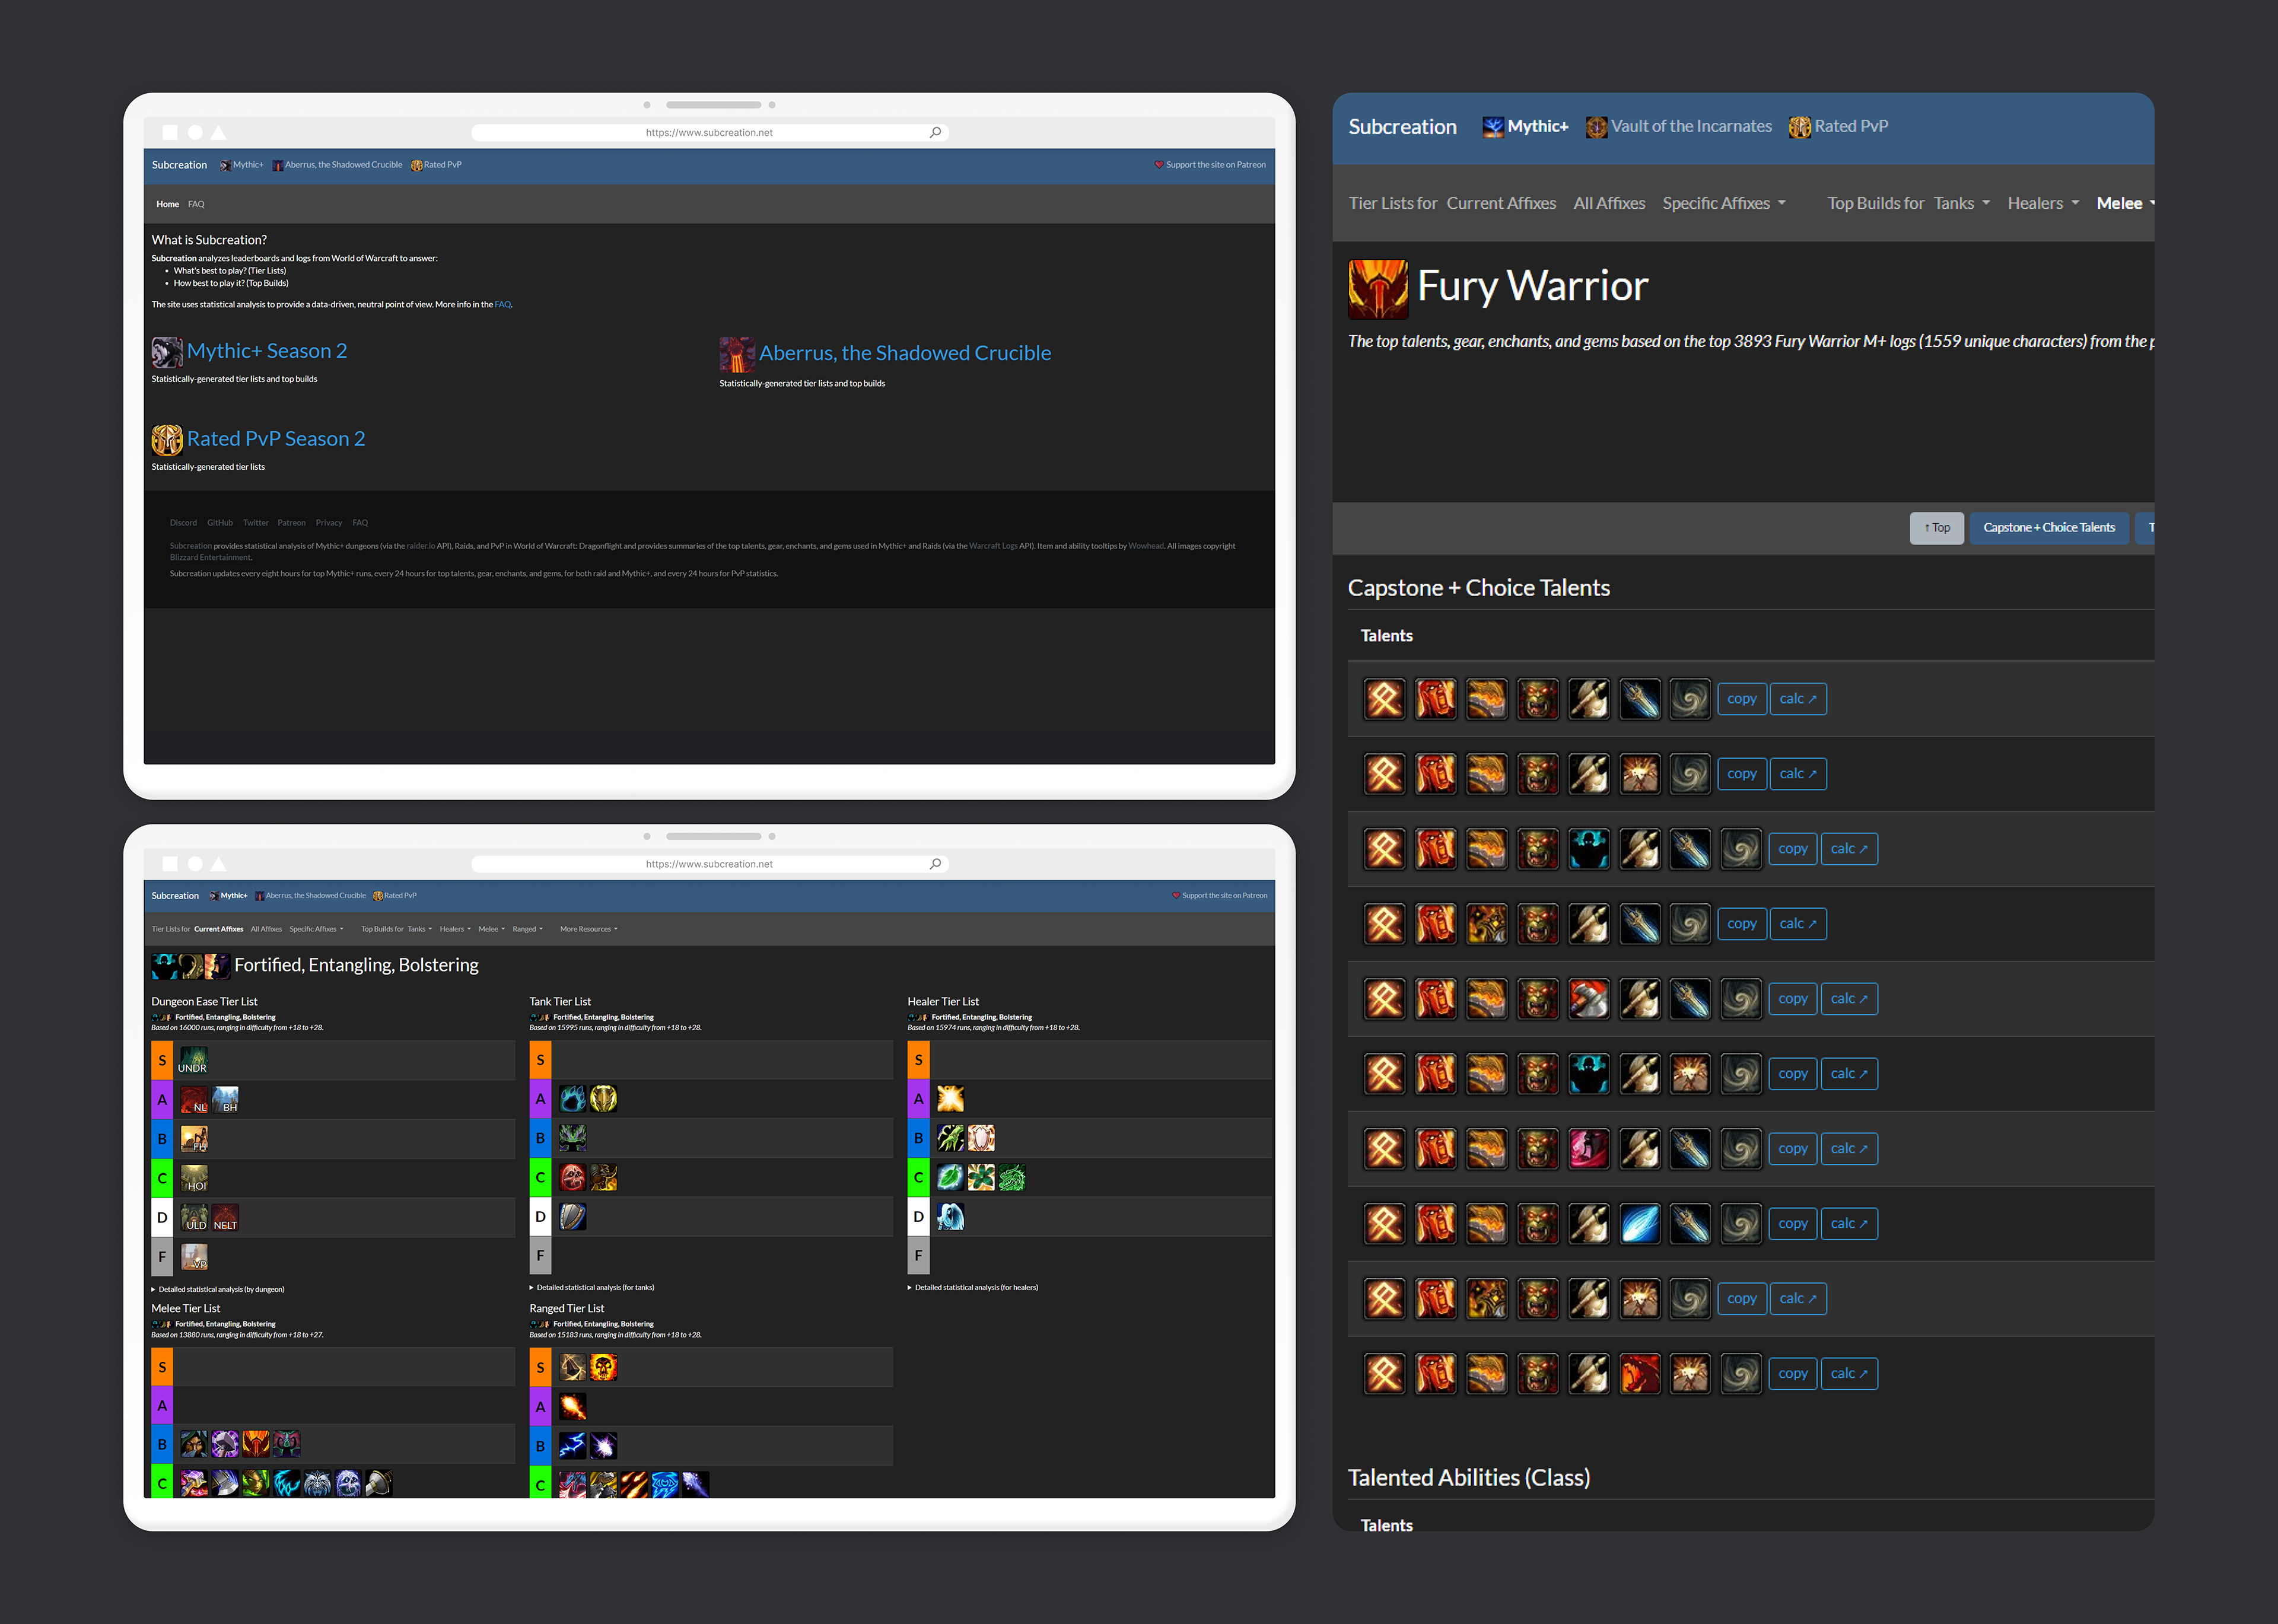Click the golden helm tank icon in A tier
Screen dimensions: 2278x1624
(x=603, y=1099)
